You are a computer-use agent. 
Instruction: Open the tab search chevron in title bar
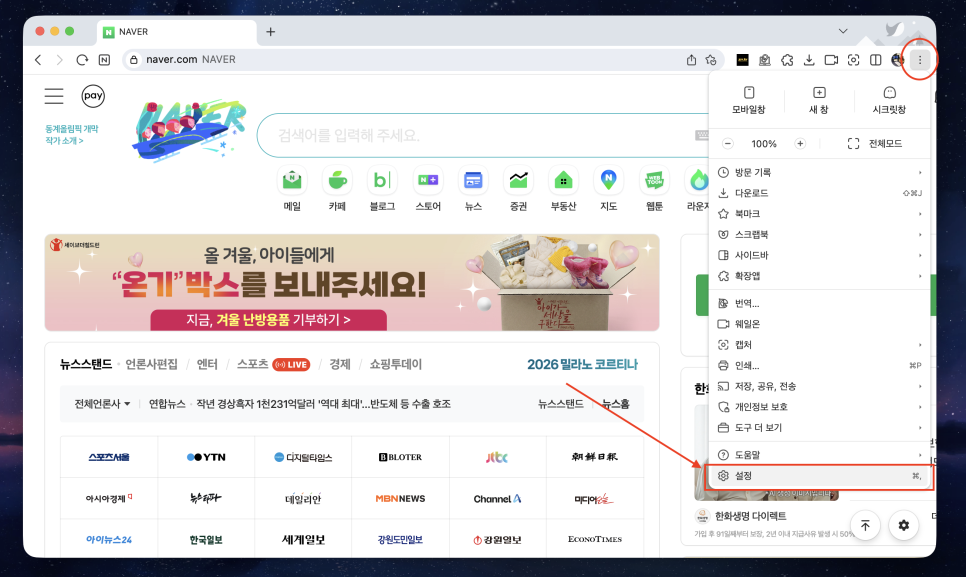[x=843, y=31]
